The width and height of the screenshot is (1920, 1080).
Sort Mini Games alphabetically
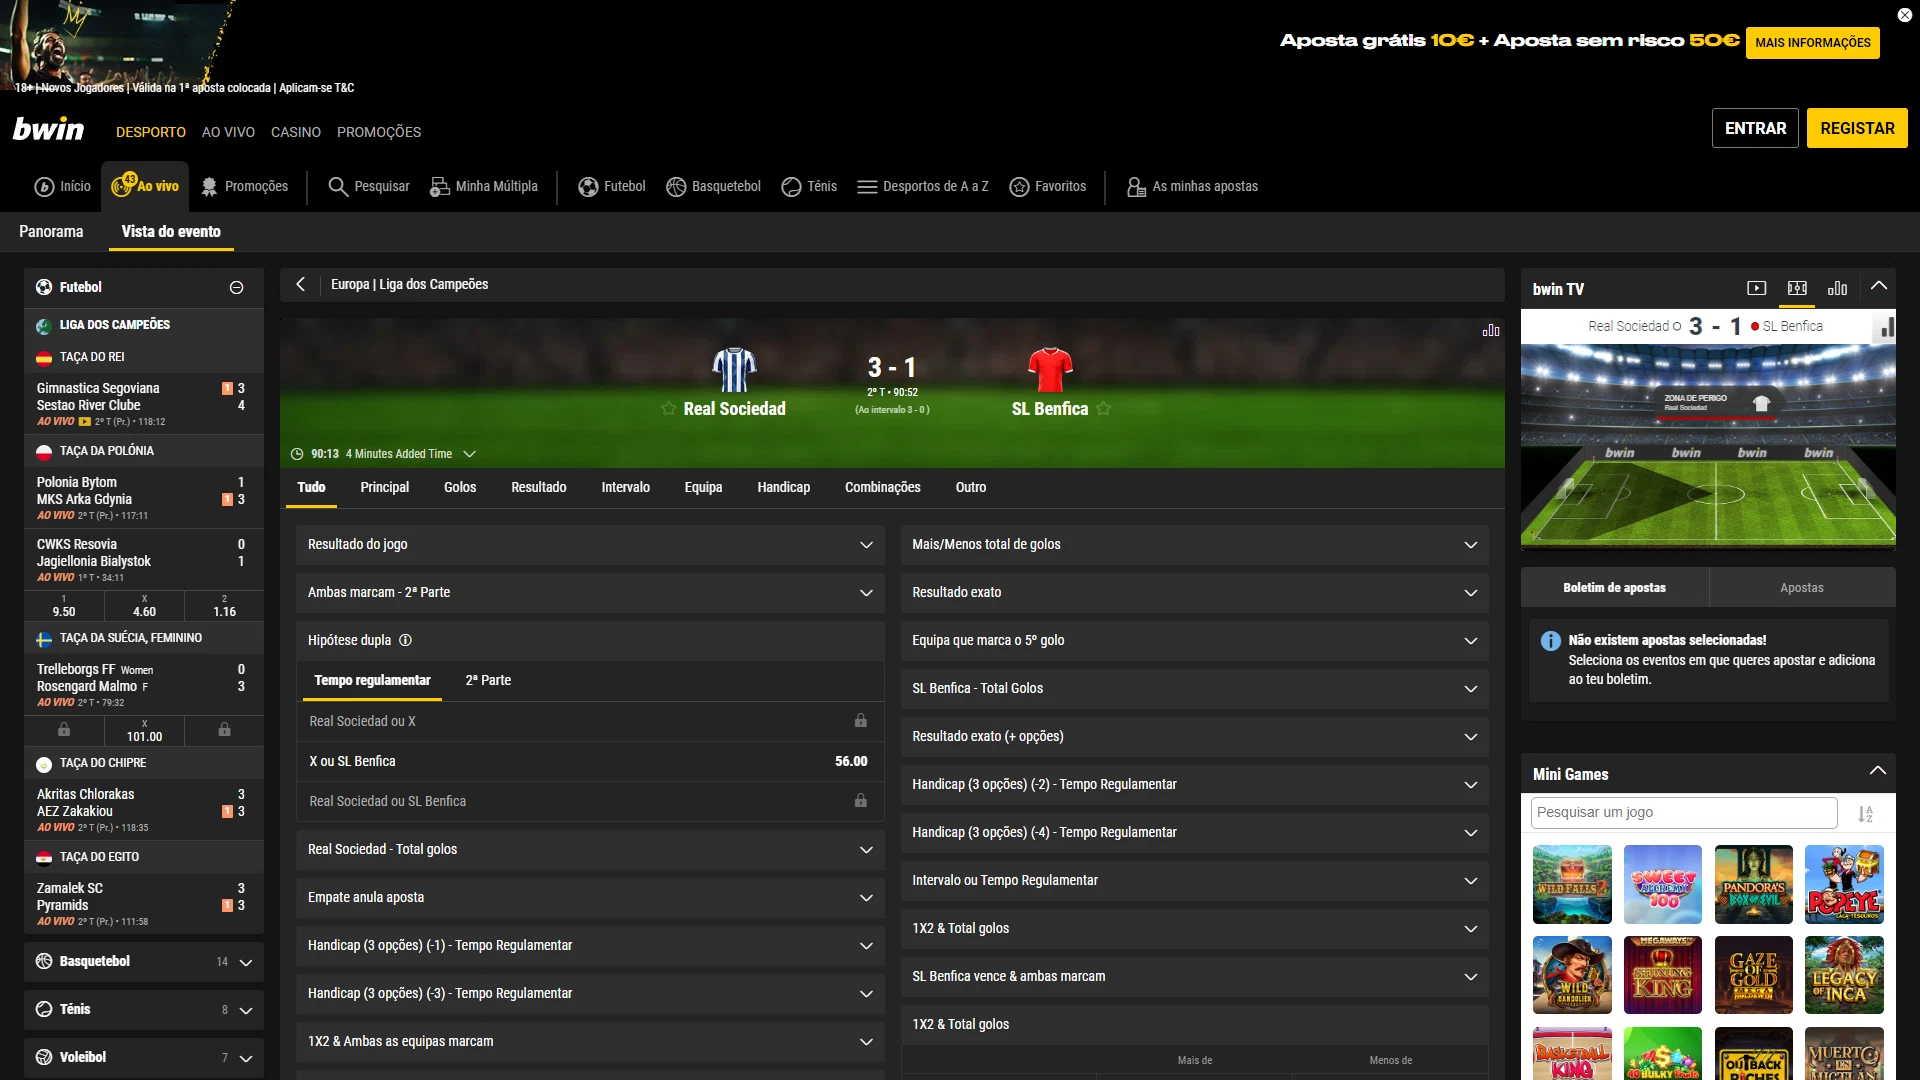[x=1866, y=814]
